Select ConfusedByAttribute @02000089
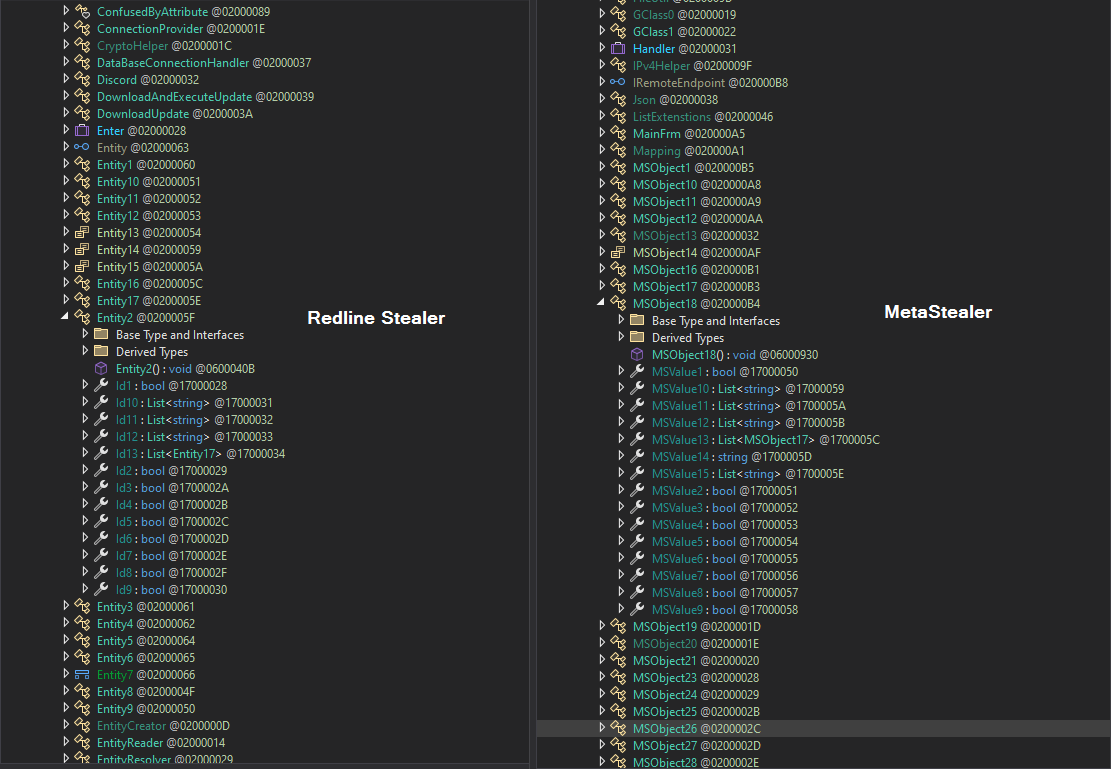The image size is (1111, 769). [x=183, y=12]
